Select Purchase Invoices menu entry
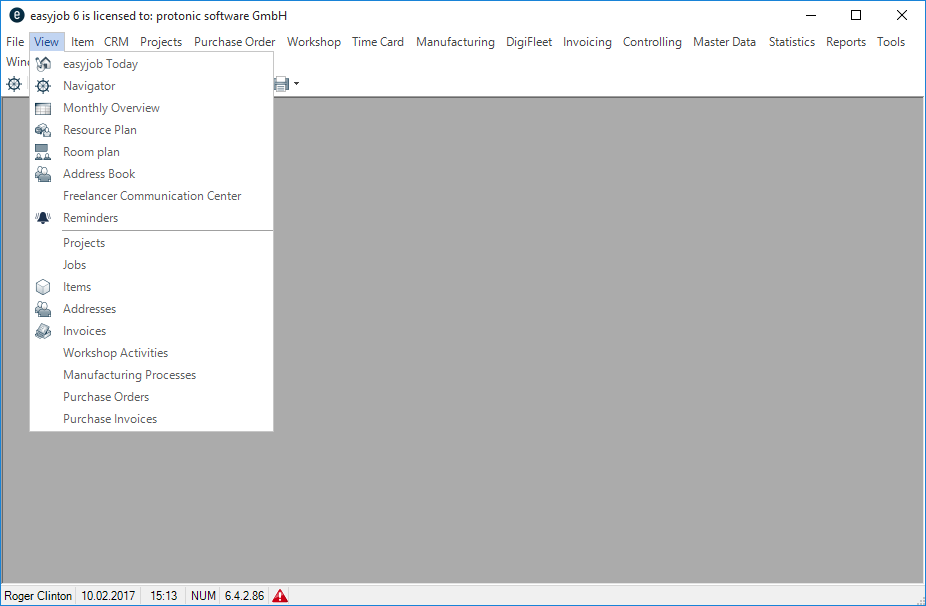The height and width of the screenshot is (606, 926). 110,419
